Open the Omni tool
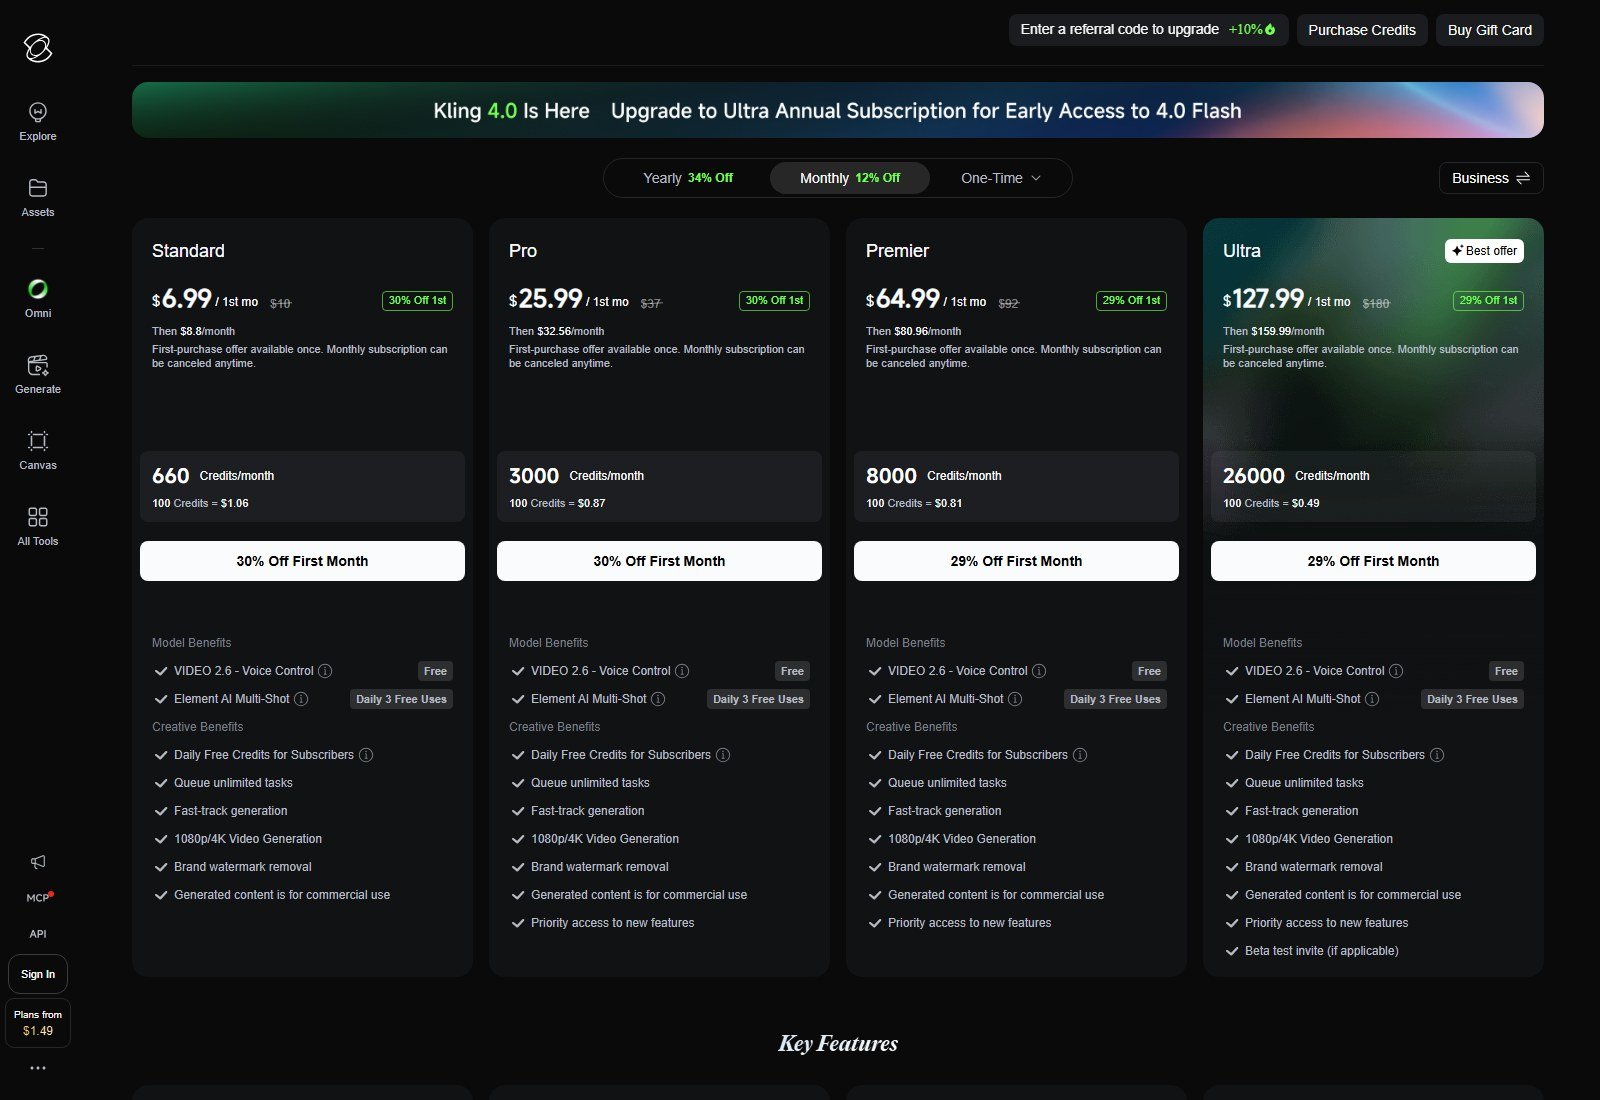Screen dimensions: 1600x1100 click(x=38, y=298)
